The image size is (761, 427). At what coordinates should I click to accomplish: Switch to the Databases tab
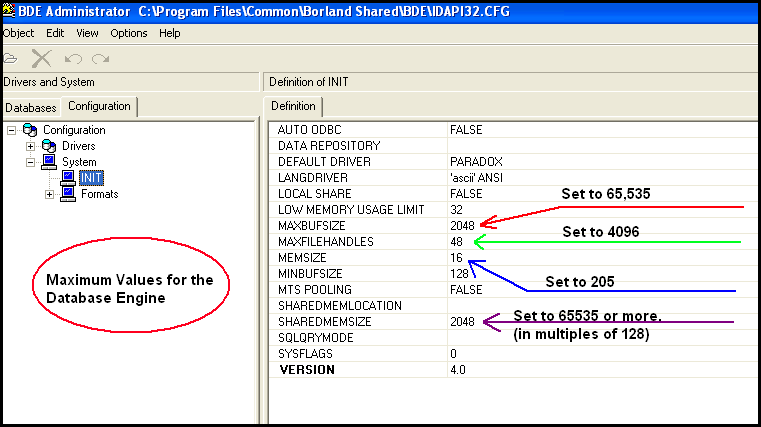pyautogui.click(x=31, y=107)
